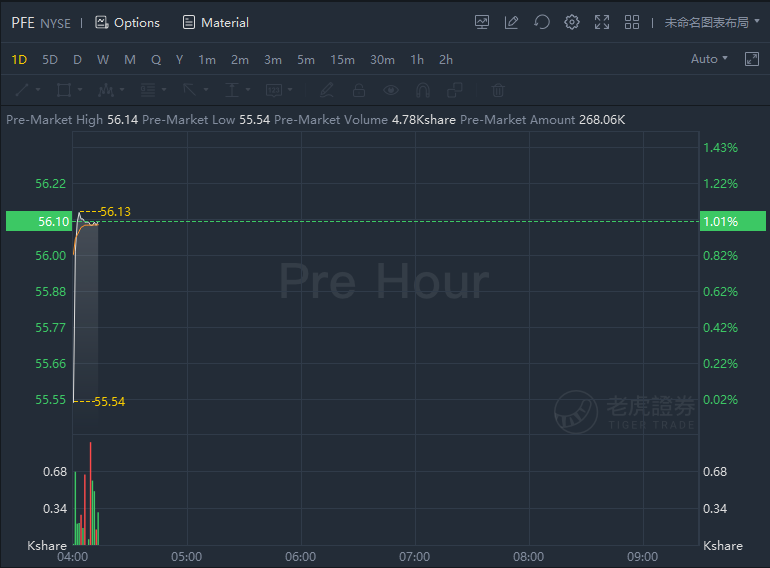Viewport: 770px width, 568px height.
Task: Click the tallest red volume bar
Action: [x=90, y=493]
